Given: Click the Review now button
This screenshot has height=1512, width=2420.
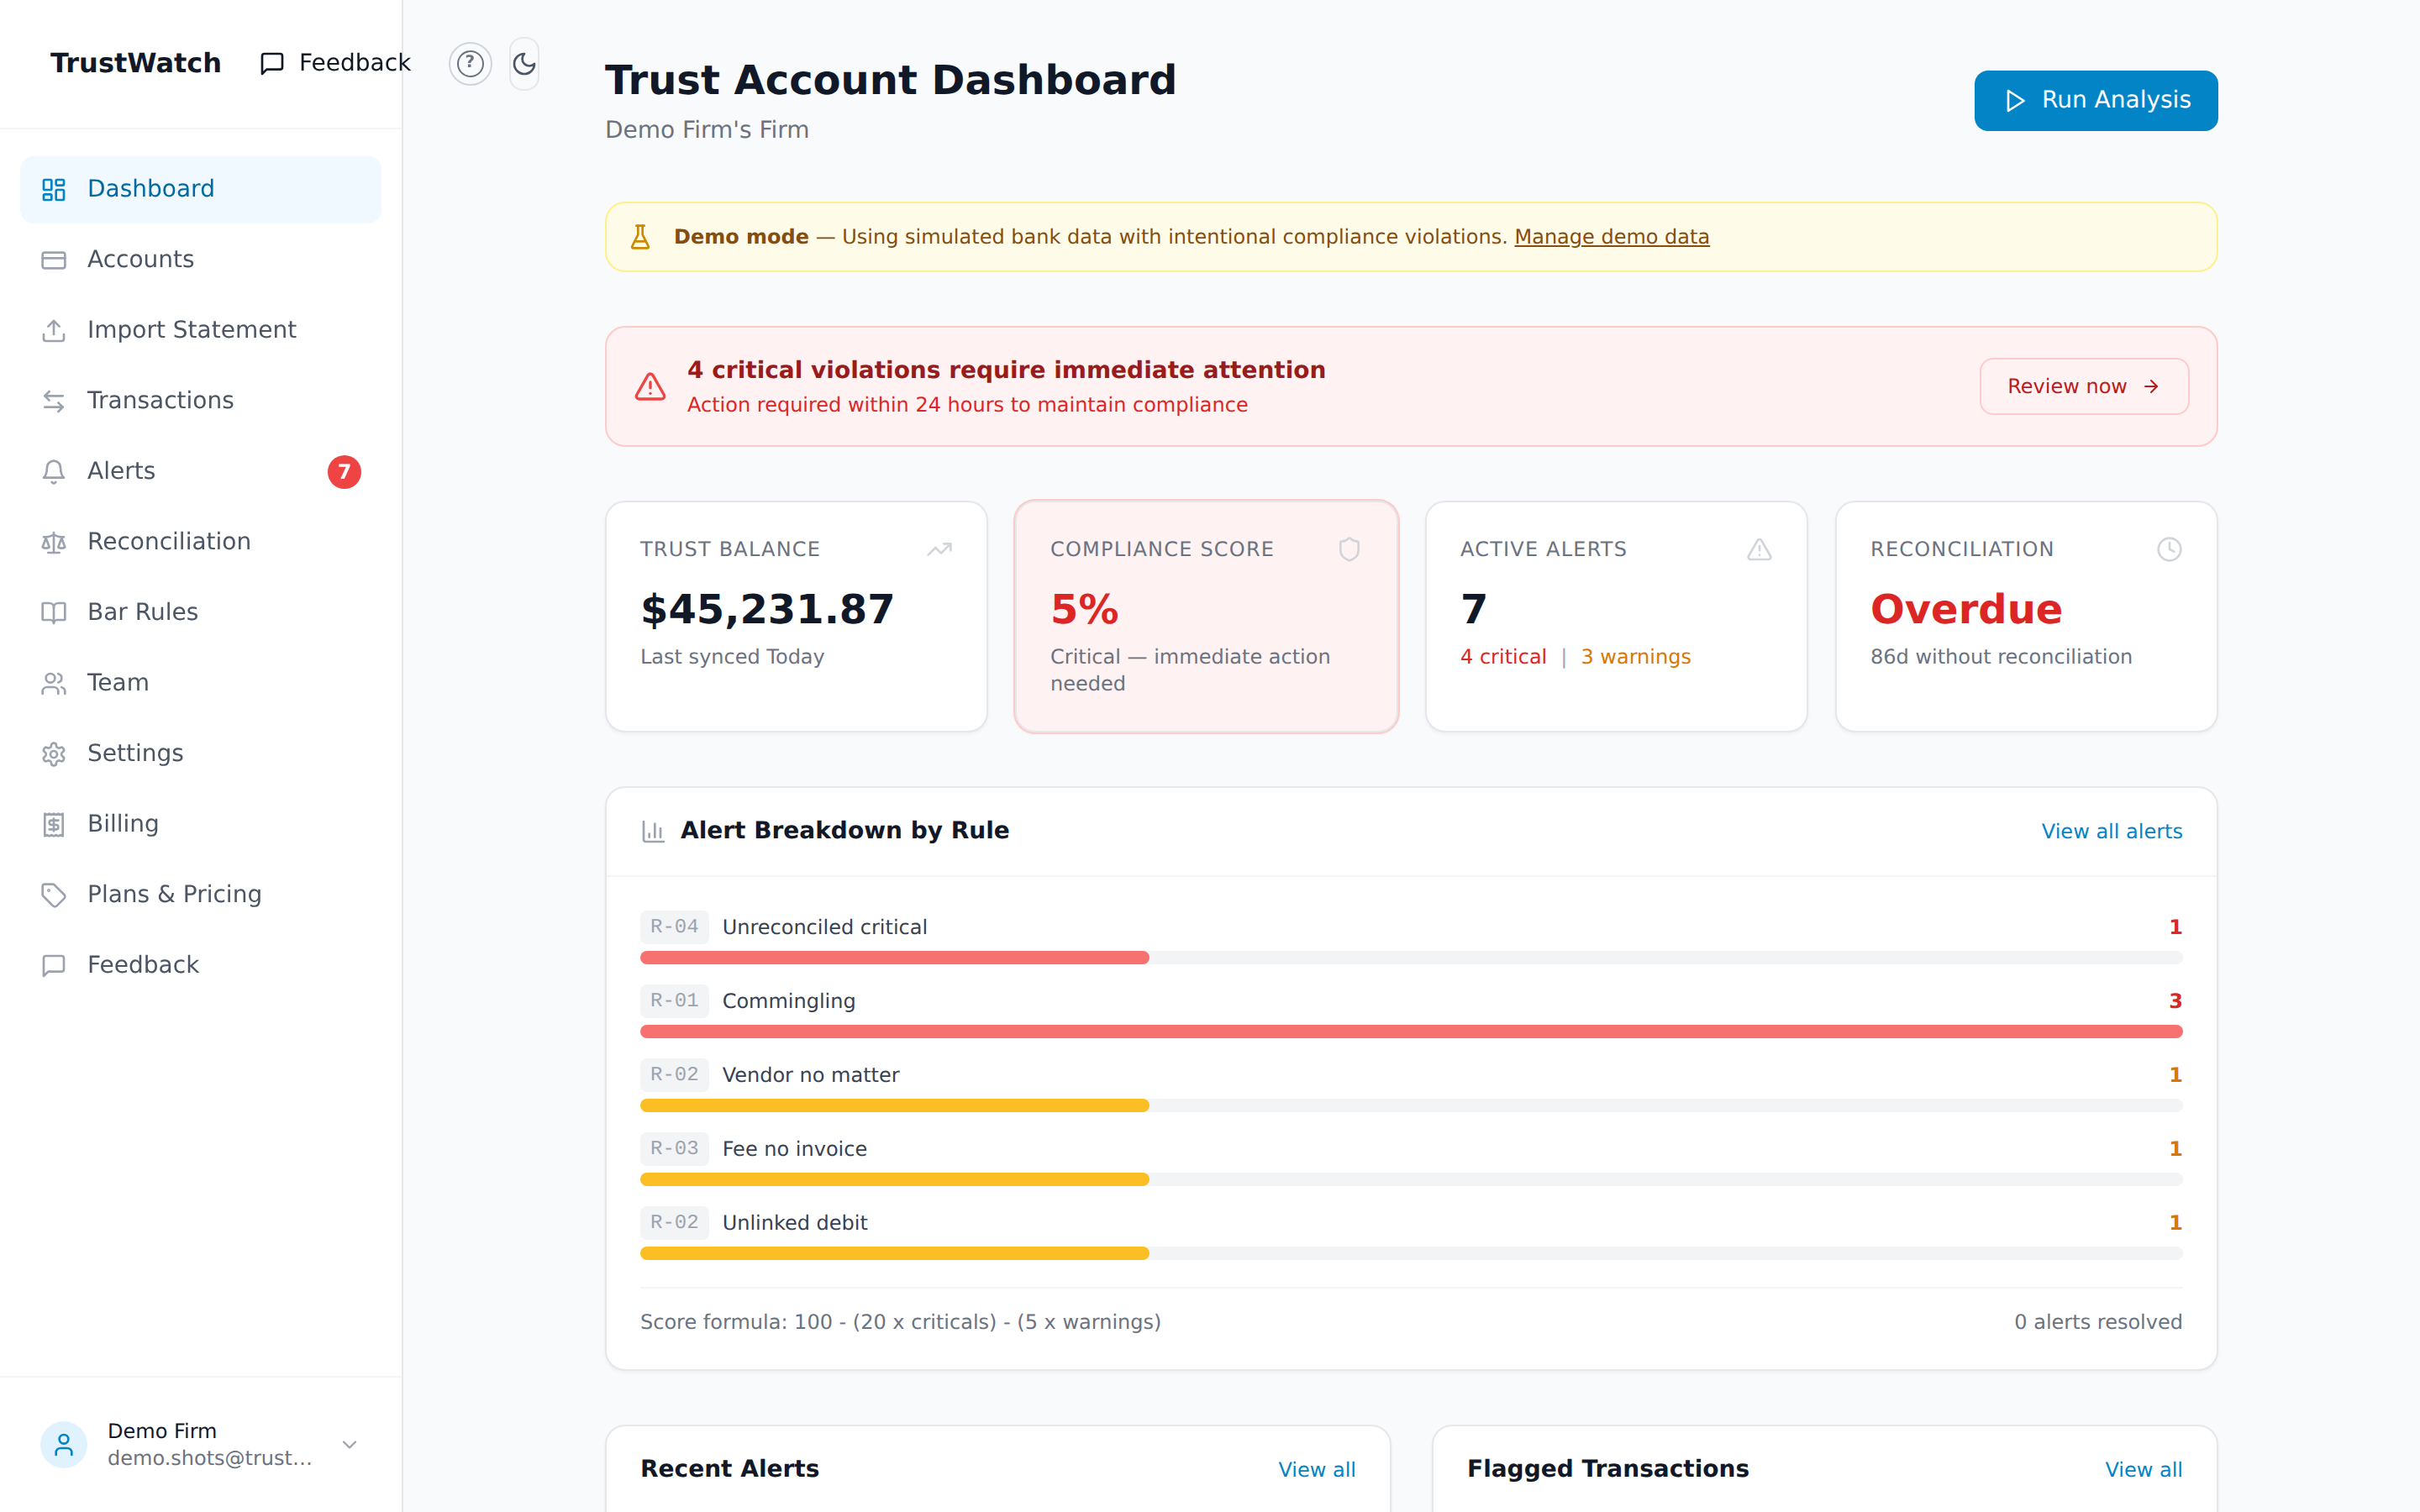Looking at the screenshot, I should pyautogui.click(x=2084, y=386).
